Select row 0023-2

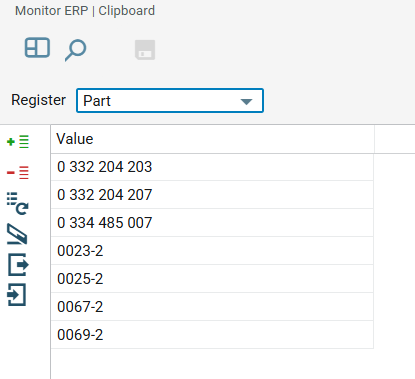coord(212,251)
